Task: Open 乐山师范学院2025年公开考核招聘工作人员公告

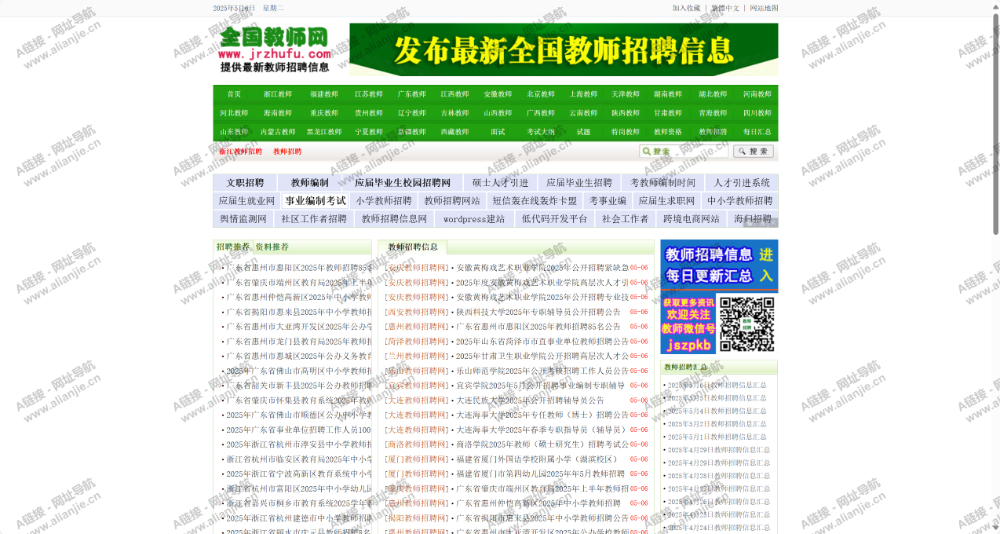Action: point(542,371)
